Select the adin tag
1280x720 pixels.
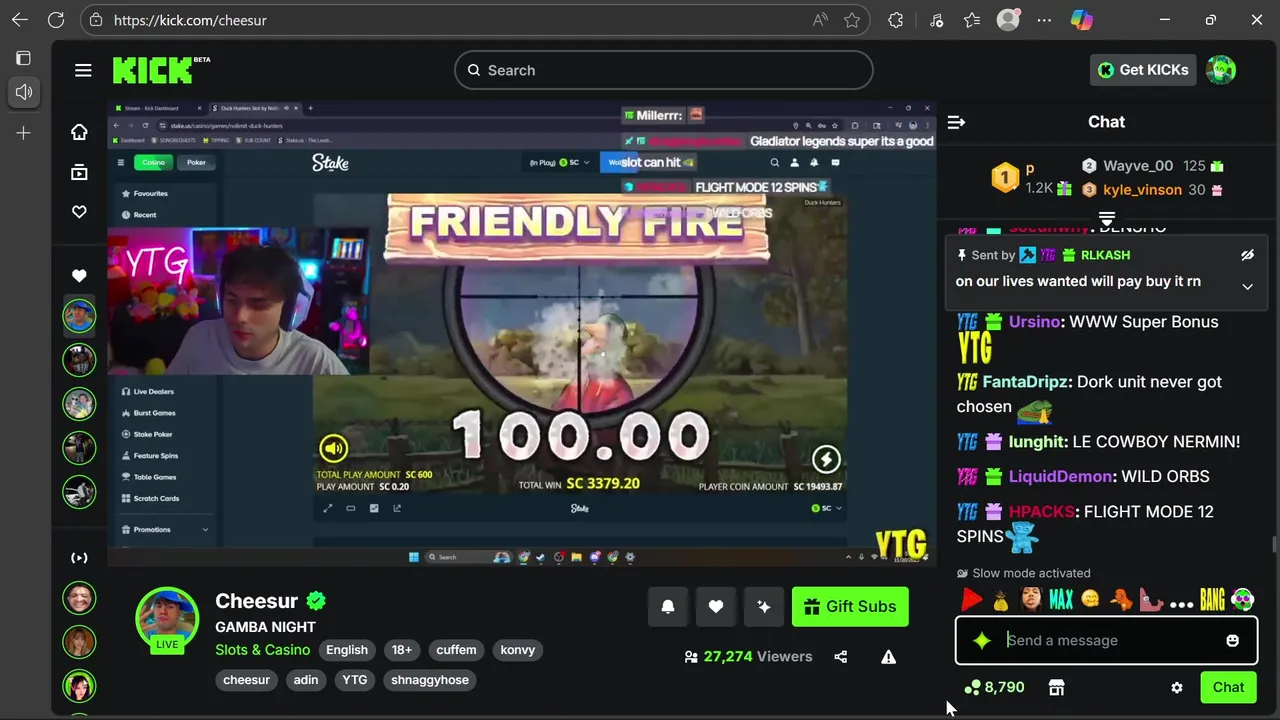pos(306,680)
